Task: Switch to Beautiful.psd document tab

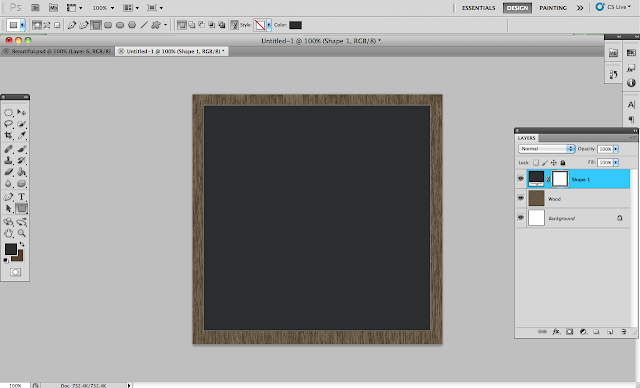Action: click(58, 51)
